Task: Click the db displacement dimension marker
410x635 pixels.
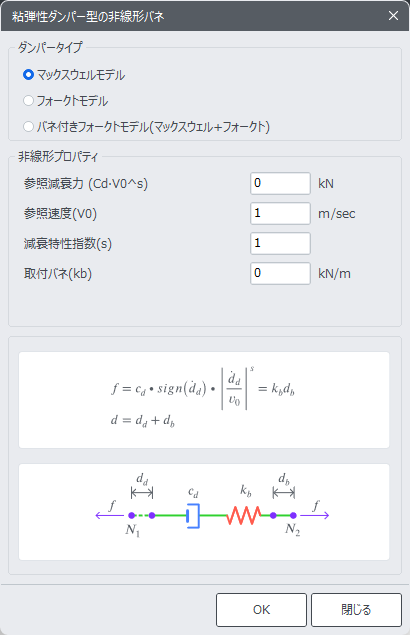Action: pyautogui.click(x=284, y=493)
